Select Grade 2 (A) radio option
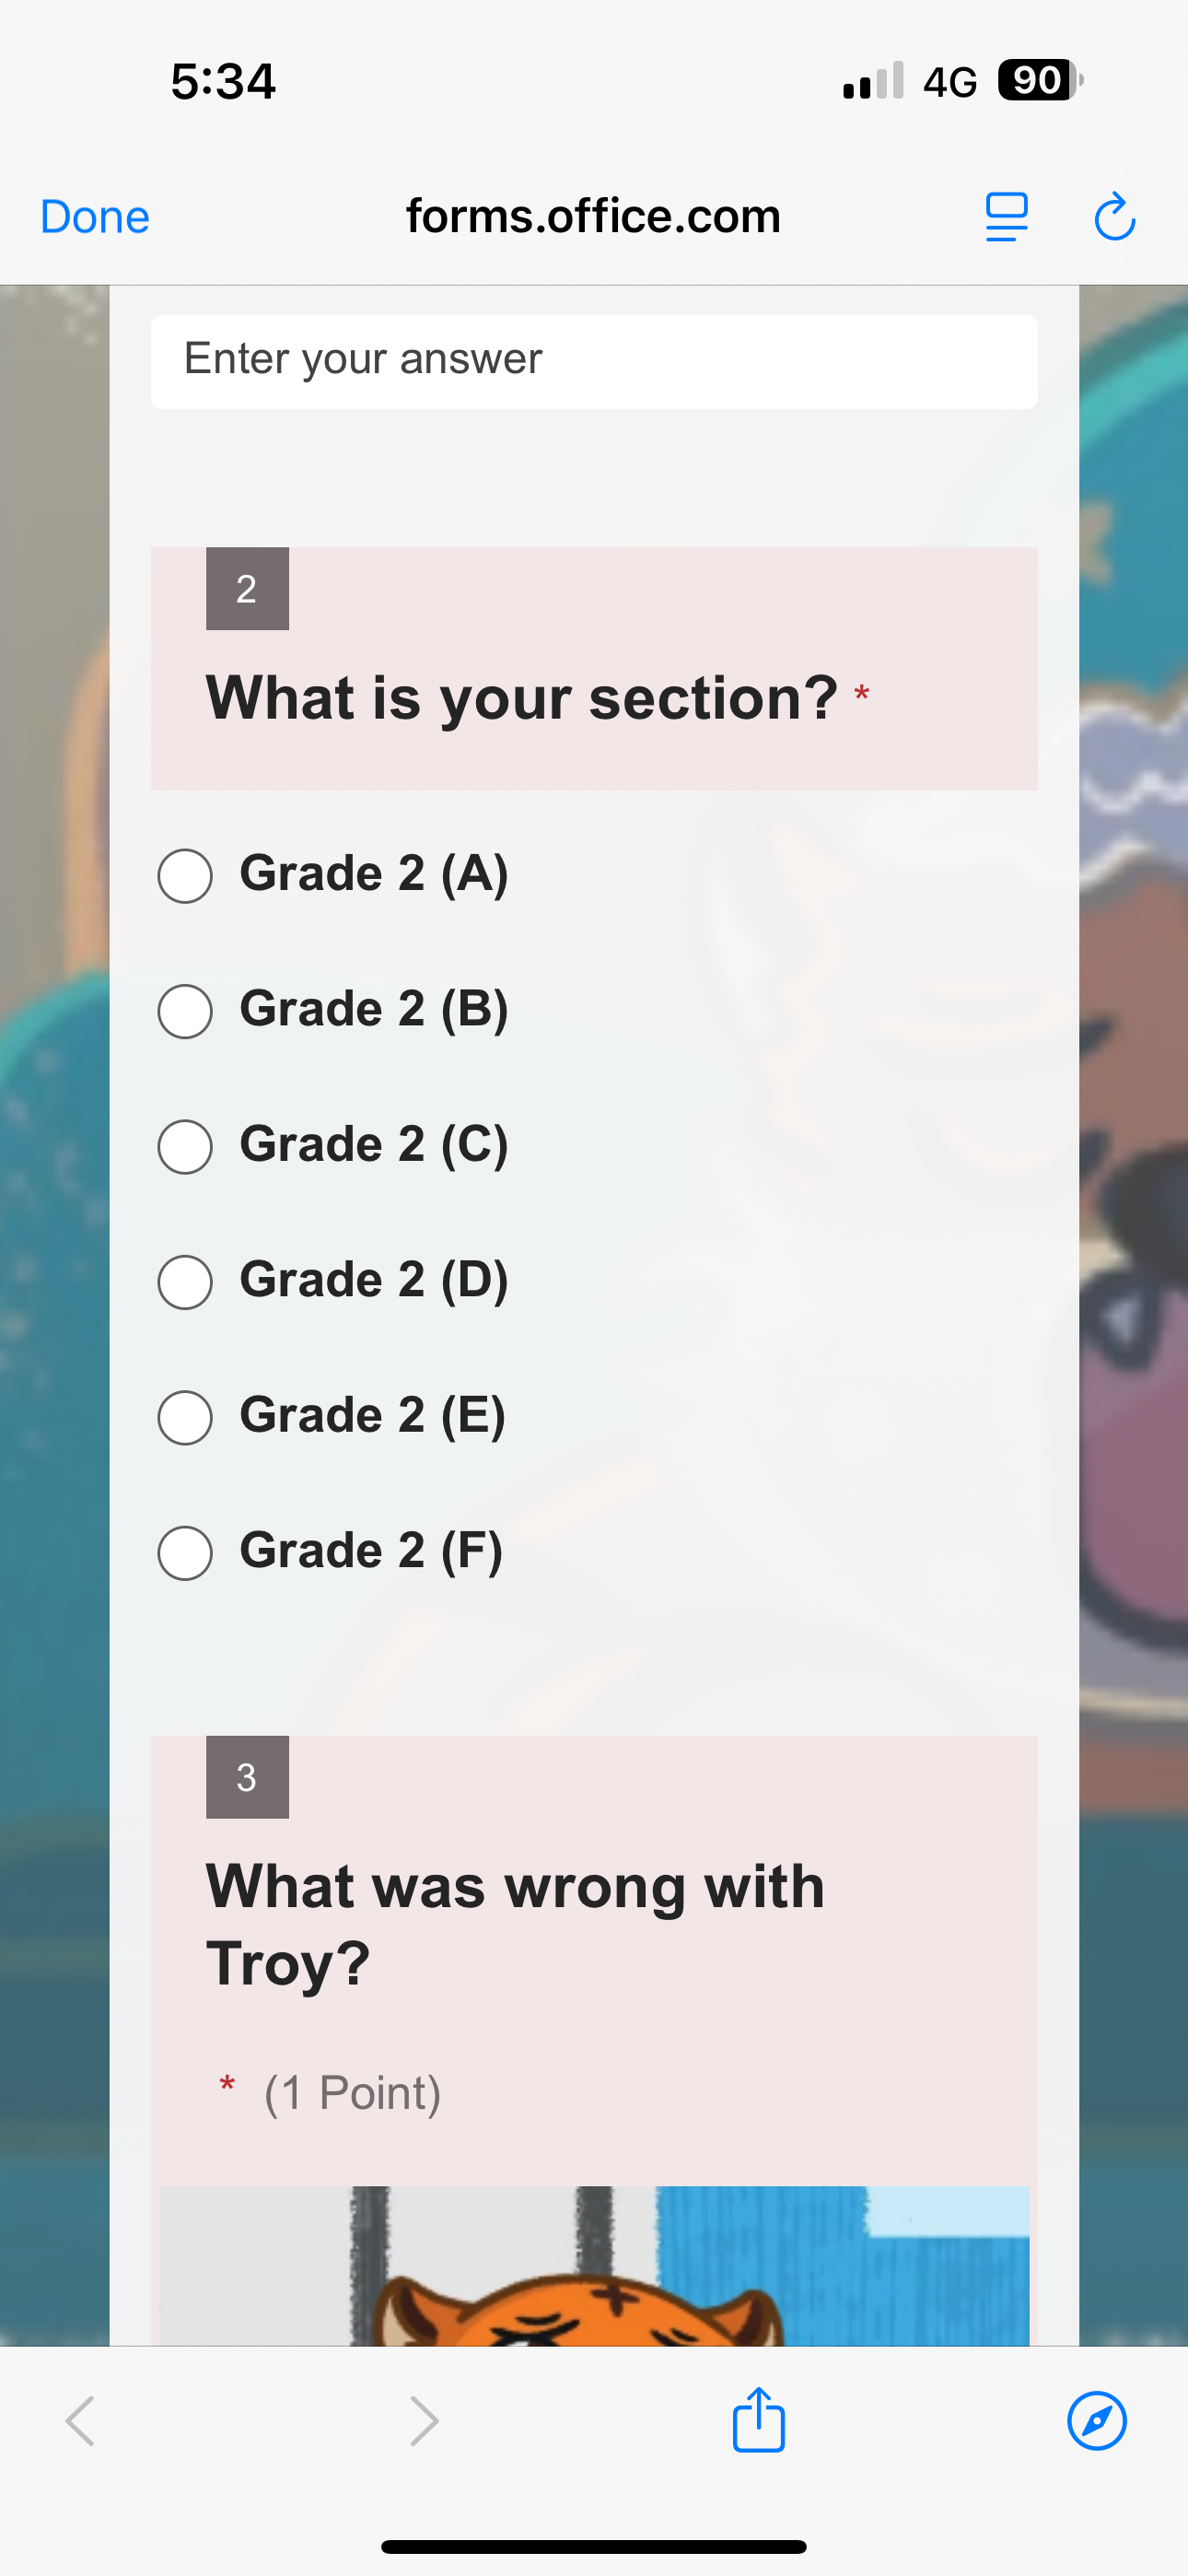Image resolution: width=1188 pixels, height=2576 pixels. pyautogui.click(x=185, y=876)
